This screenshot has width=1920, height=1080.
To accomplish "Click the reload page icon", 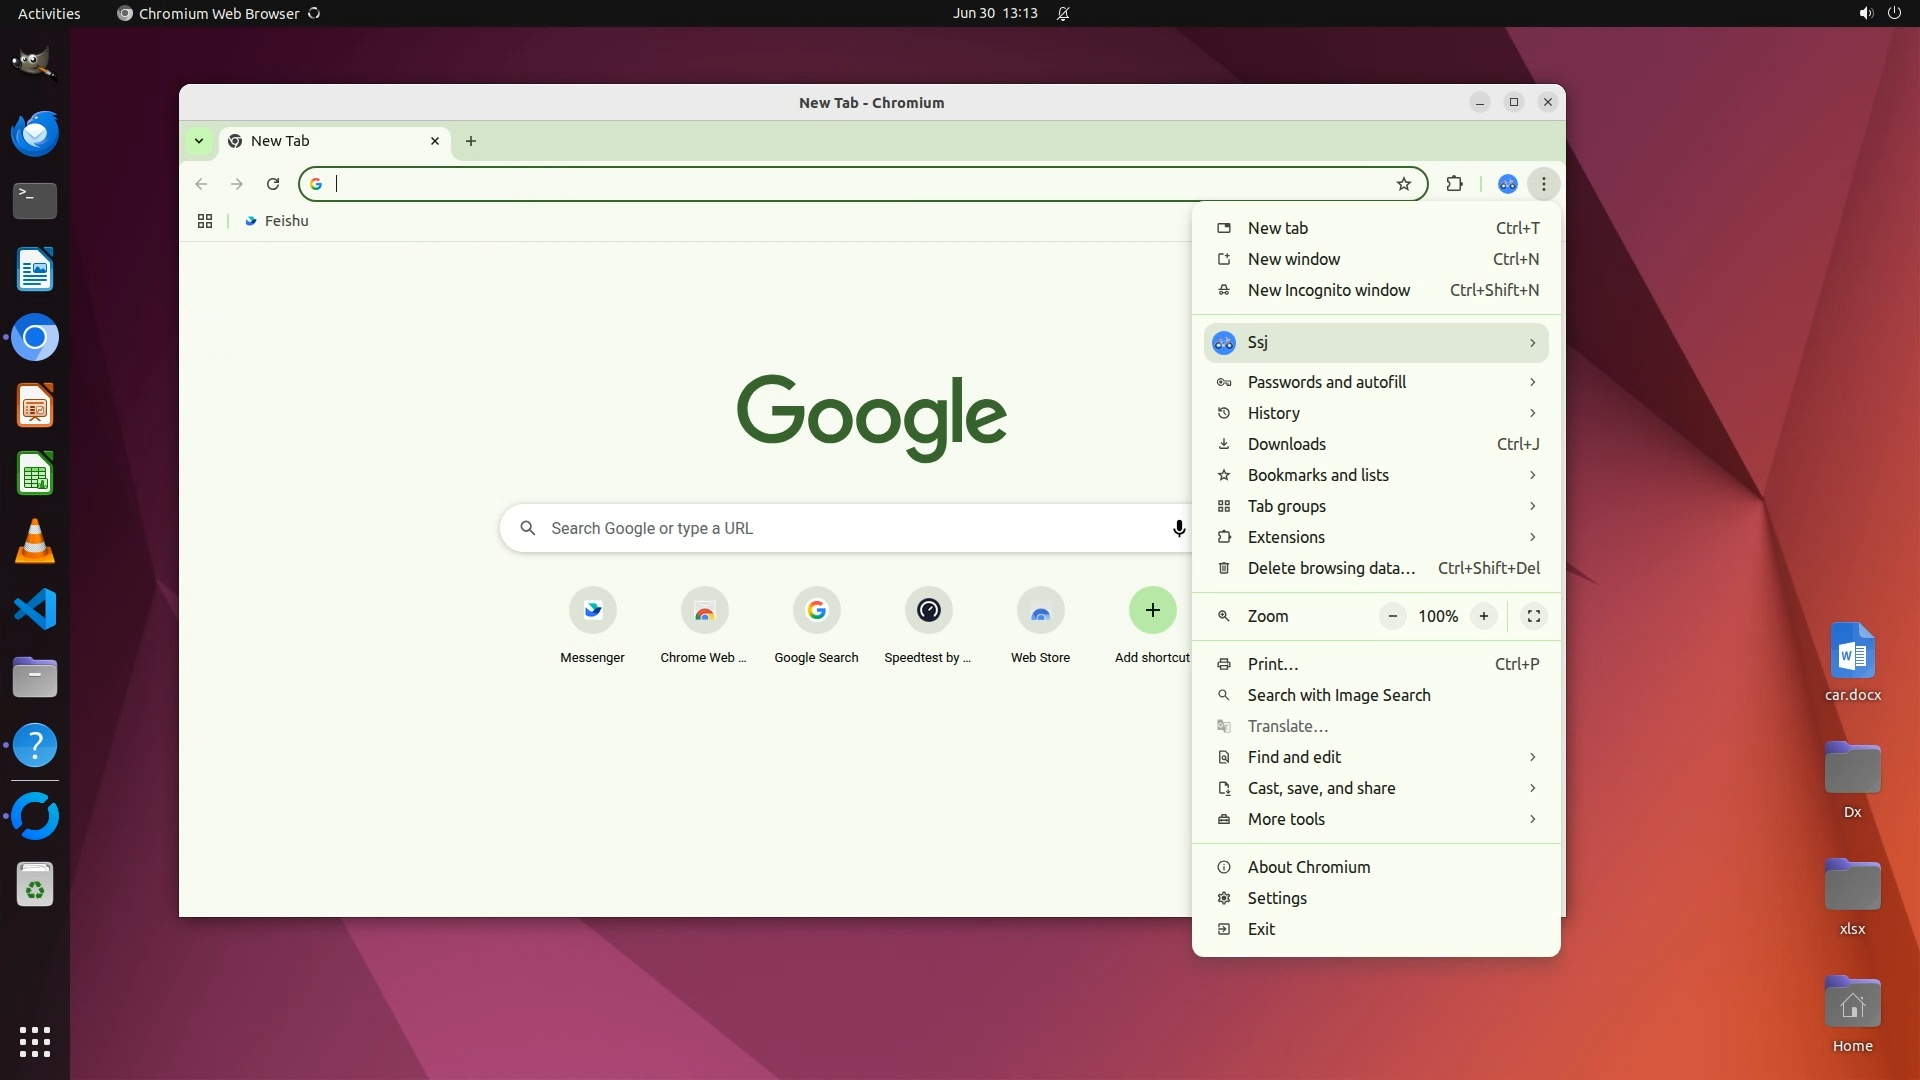I will point(272,184).
